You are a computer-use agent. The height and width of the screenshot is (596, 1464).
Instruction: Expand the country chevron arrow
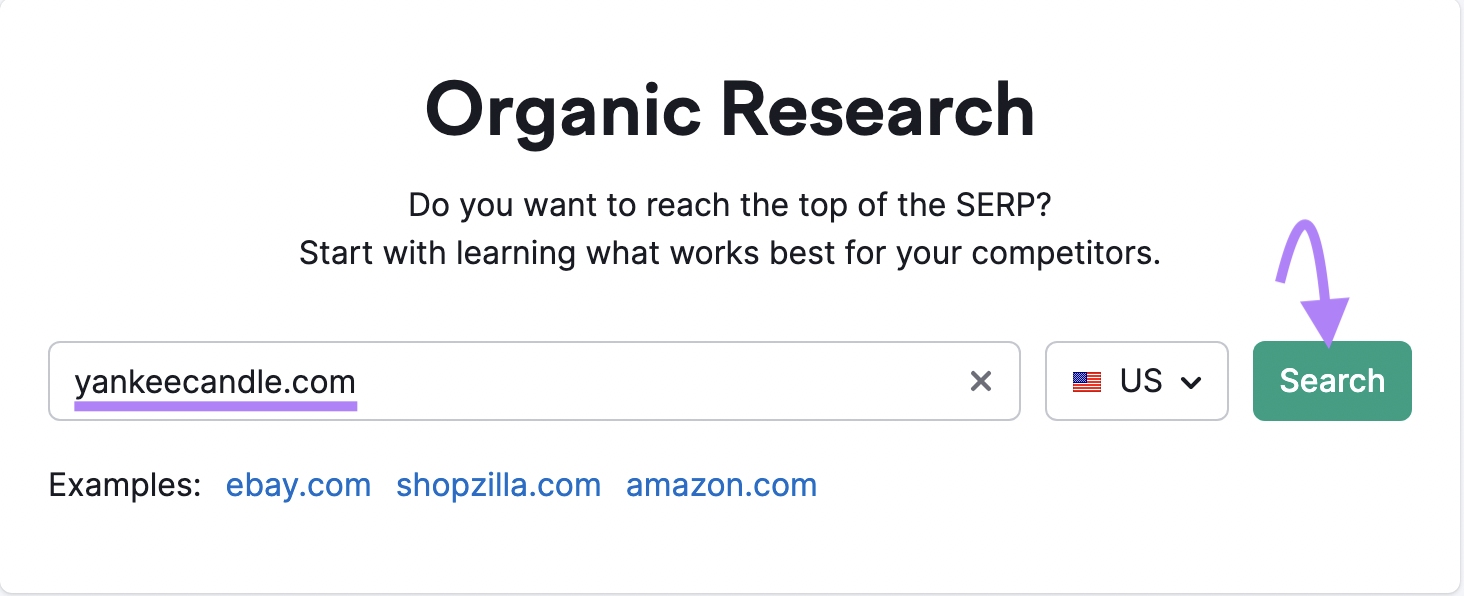tap(1190, 383)
